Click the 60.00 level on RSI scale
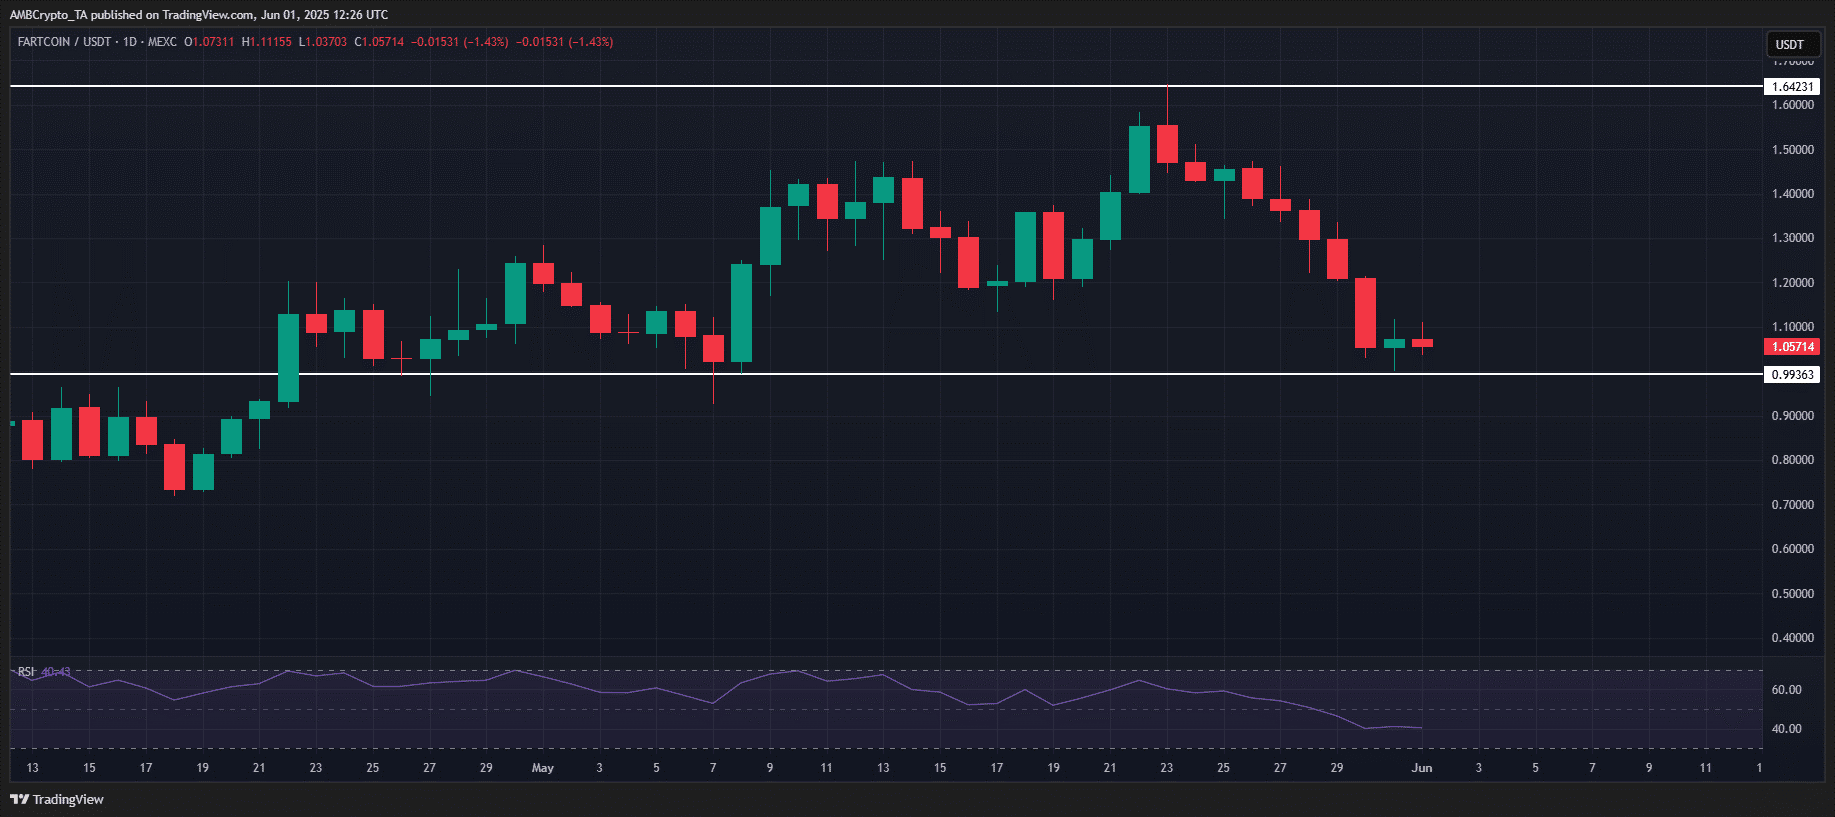Viewport: 1835px width, 817px height. pyautogui.click(x=1786, y=690)
